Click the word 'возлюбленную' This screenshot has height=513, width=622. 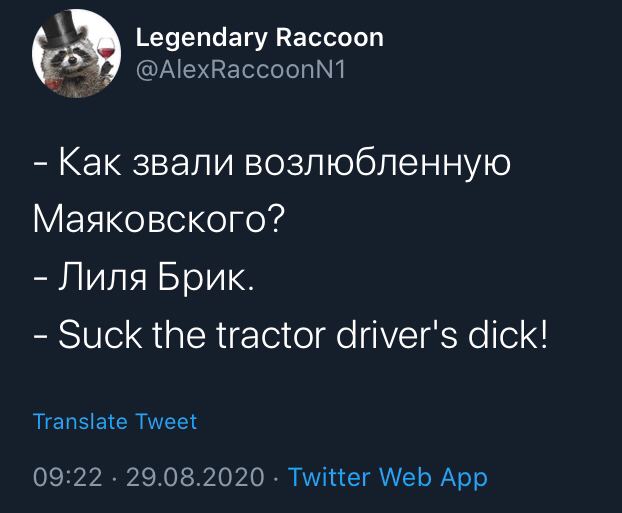coord(377,164)
